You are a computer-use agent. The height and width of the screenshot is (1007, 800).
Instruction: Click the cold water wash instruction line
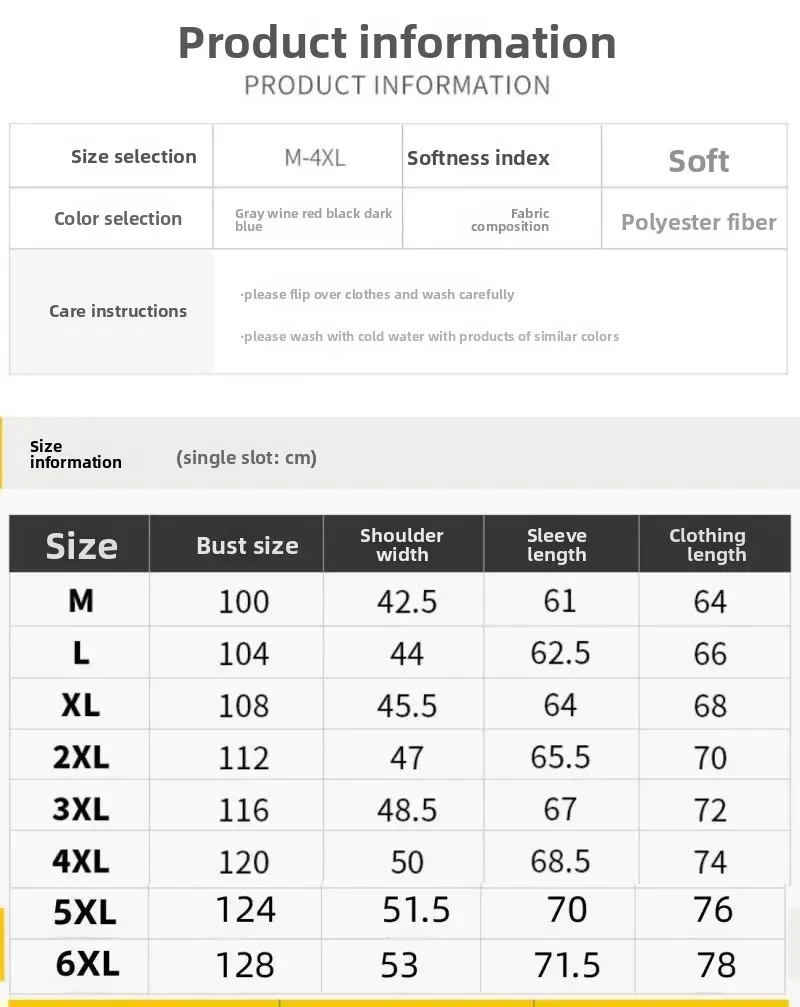[x=430, y=336]
